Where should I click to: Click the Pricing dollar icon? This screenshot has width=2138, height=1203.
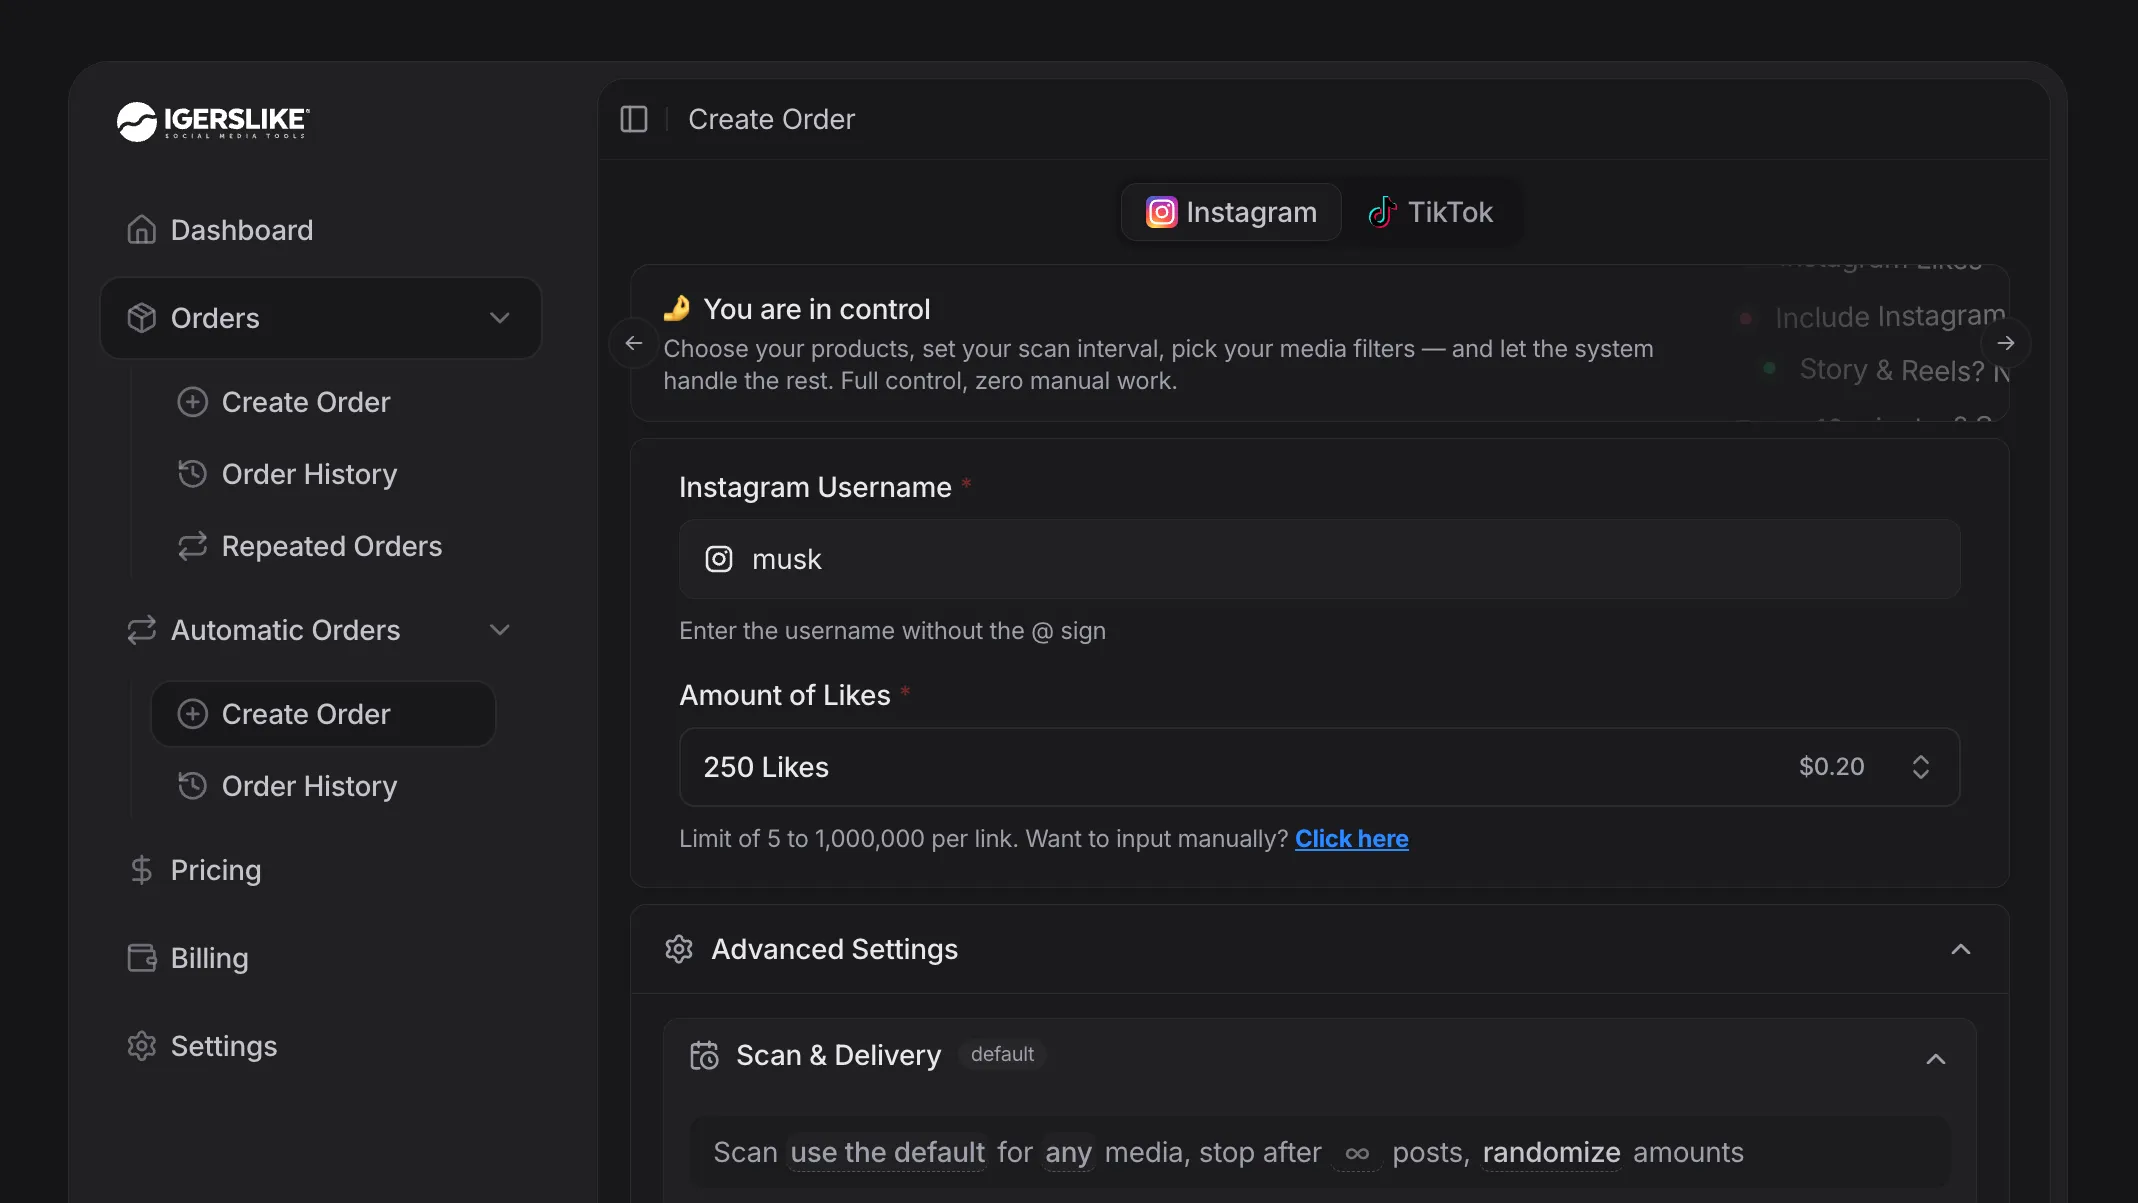coord(142,870)
